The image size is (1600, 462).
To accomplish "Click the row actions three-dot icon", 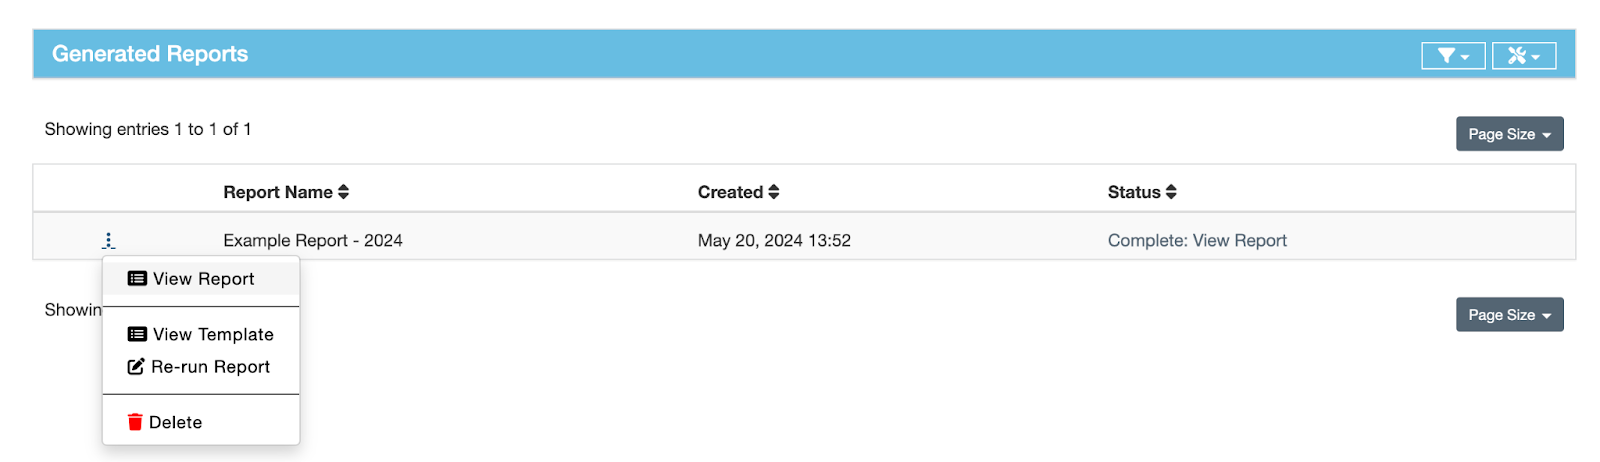I will [108, 241].
